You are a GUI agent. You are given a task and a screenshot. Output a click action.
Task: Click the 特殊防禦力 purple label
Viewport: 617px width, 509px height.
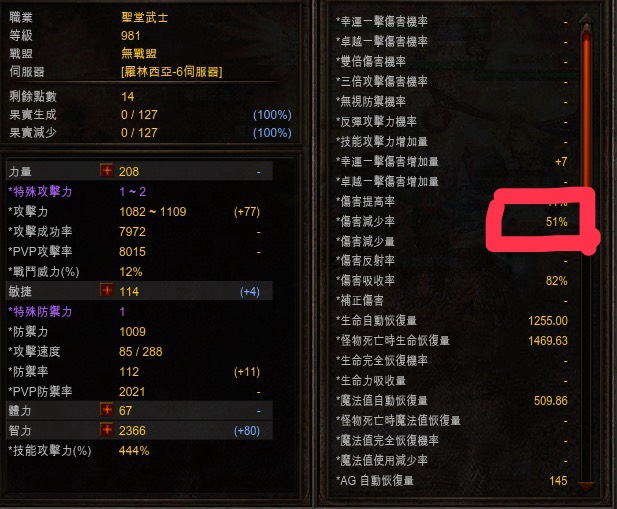(40, 312)
